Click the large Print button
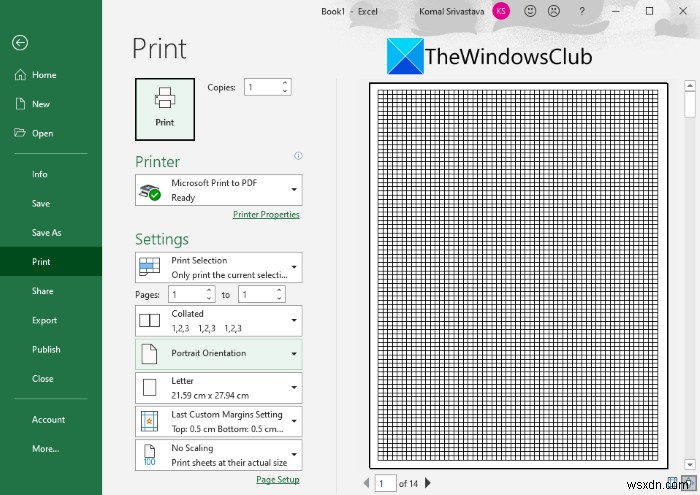Screen dimensions: 700x495 (165, 109)
